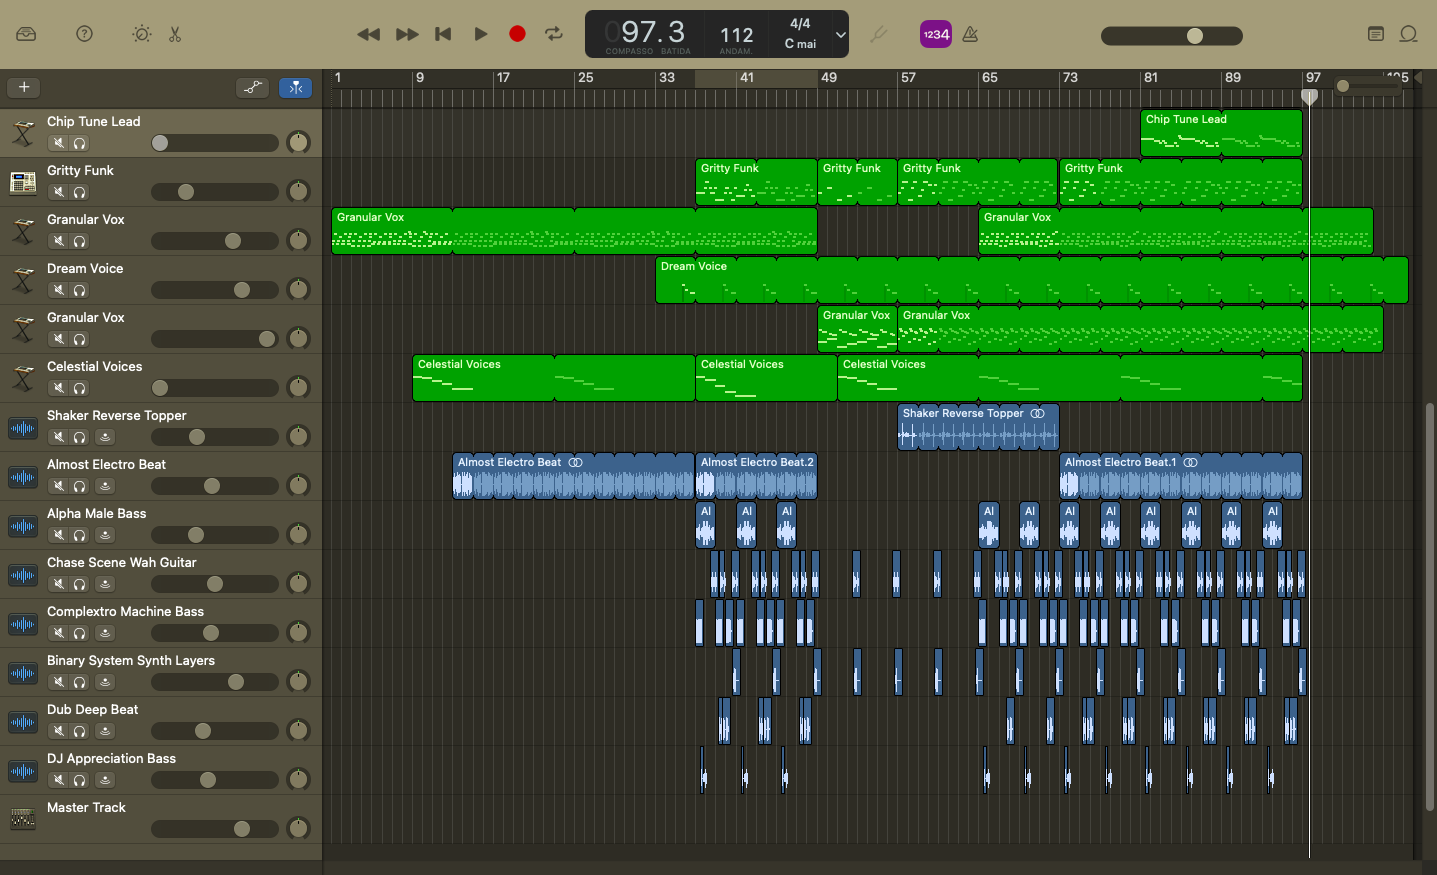
Task: Toggle the purple 1234 count-in button
Action: [935, 34]
